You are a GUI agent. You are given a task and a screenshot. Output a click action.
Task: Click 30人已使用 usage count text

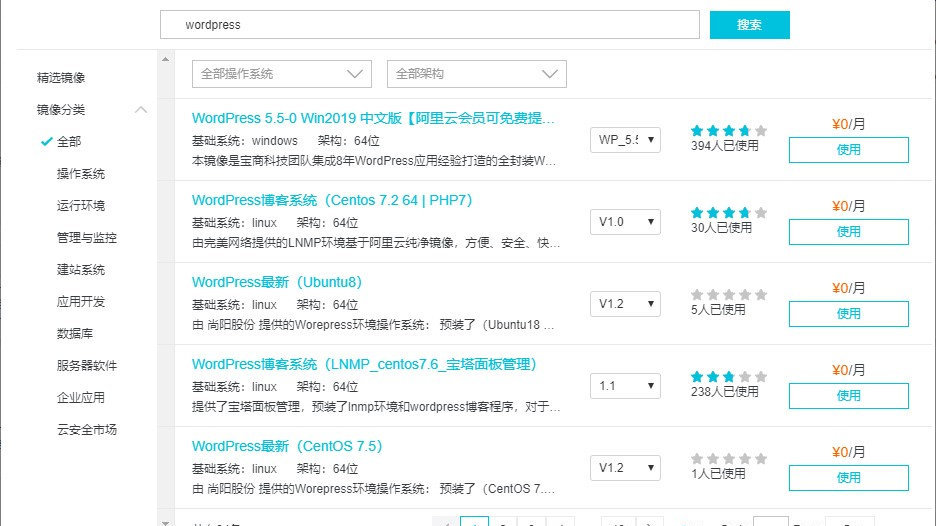721,227
